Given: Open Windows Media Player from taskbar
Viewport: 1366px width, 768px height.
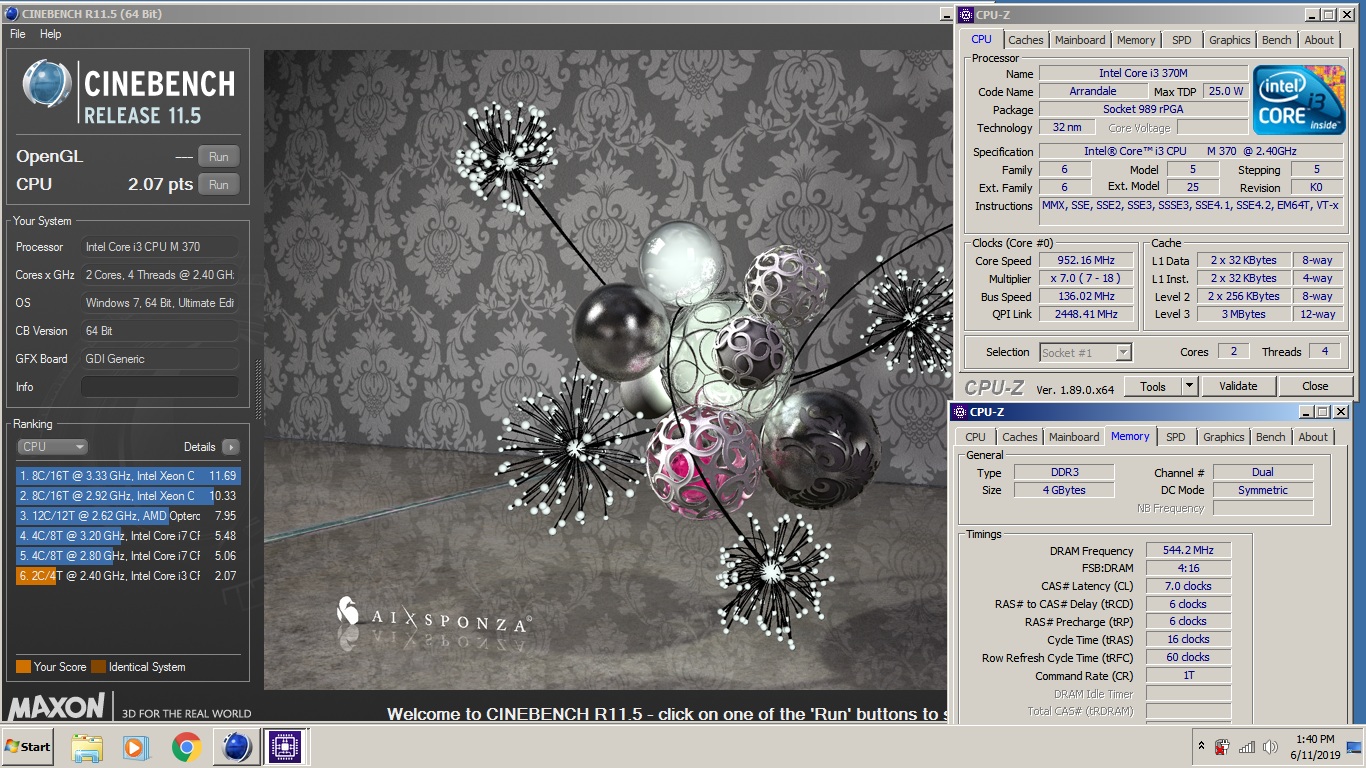Looking at the screenshot, I should [135, 747].
